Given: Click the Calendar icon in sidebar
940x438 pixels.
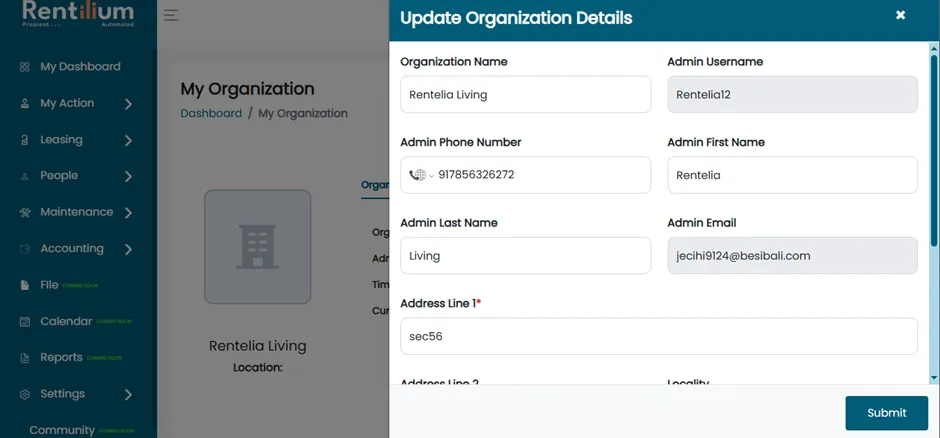Looking at the screenshot, I should click(x=25, y=322).
